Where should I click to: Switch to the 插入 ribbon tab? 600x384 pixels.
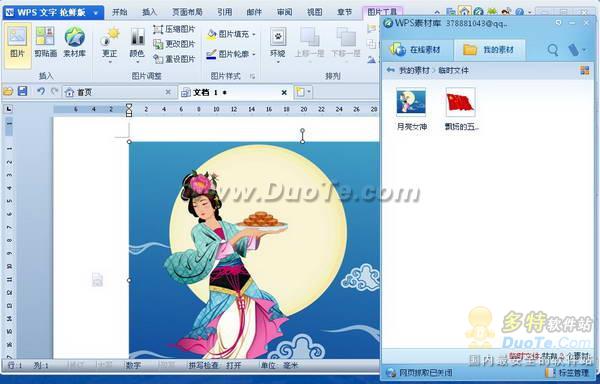point(150,12)
